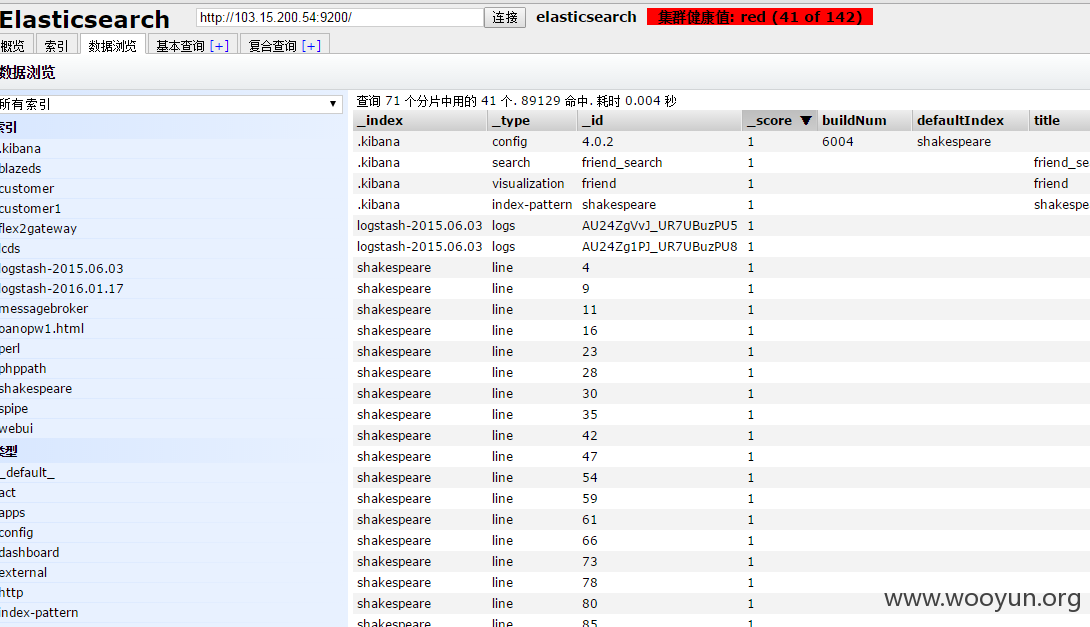
Task: Open the row with id AU24ZgVvJ_UR7UBuzPU5
Action: coord(722,226)
